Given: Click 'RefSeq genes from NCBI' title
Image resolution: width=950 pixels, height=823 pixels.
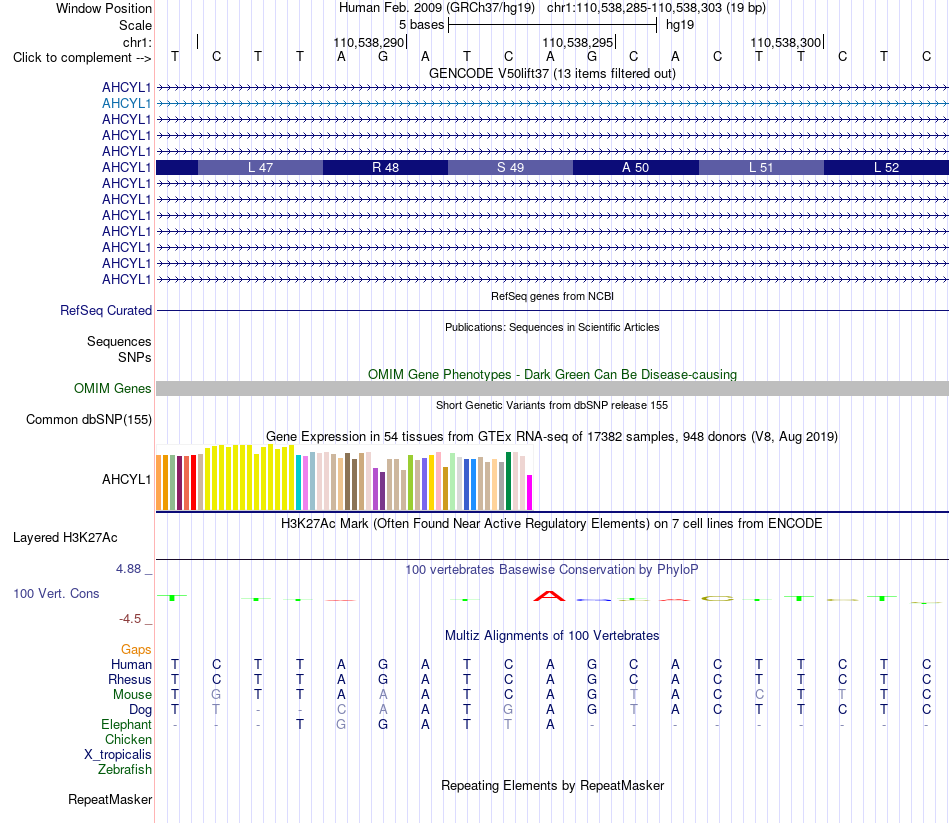Looking at the screenshot, I should click(x=552, y=296).
